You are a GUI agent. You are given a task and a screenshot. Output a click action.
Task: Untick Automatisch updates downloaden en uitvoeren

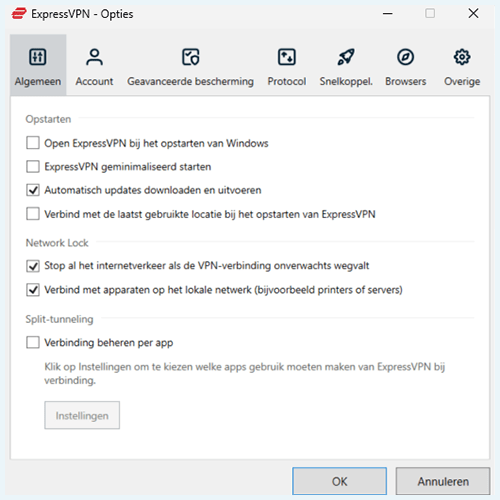33,190
